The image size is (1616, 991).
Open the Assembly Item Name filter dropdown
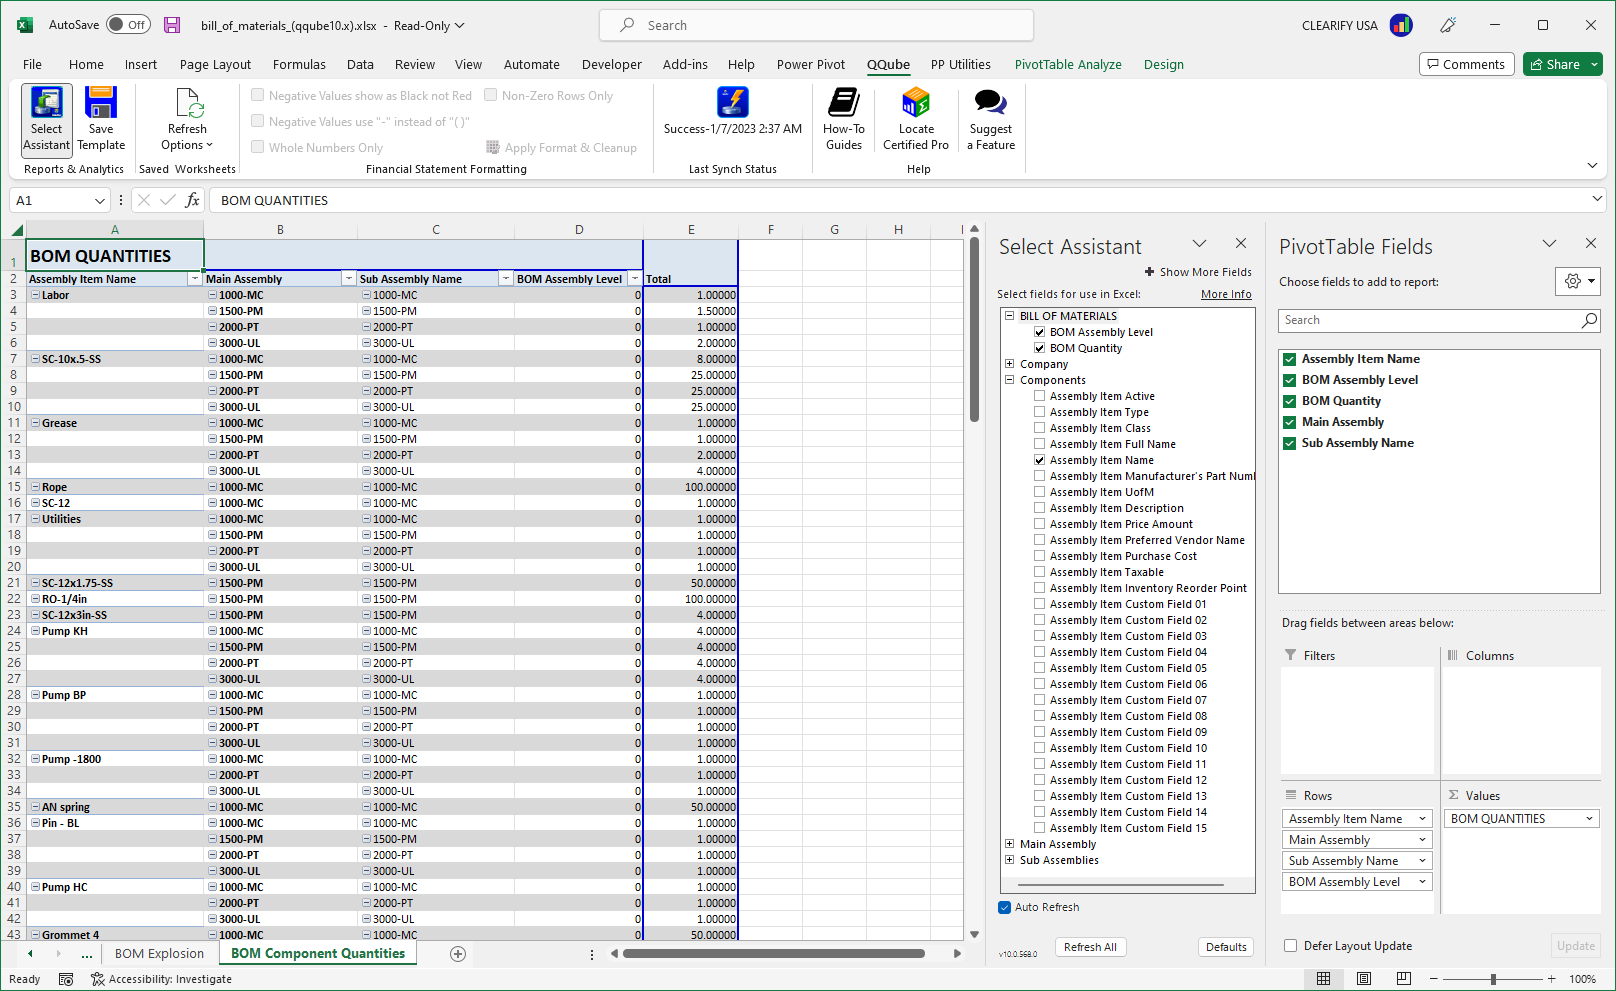194,278
